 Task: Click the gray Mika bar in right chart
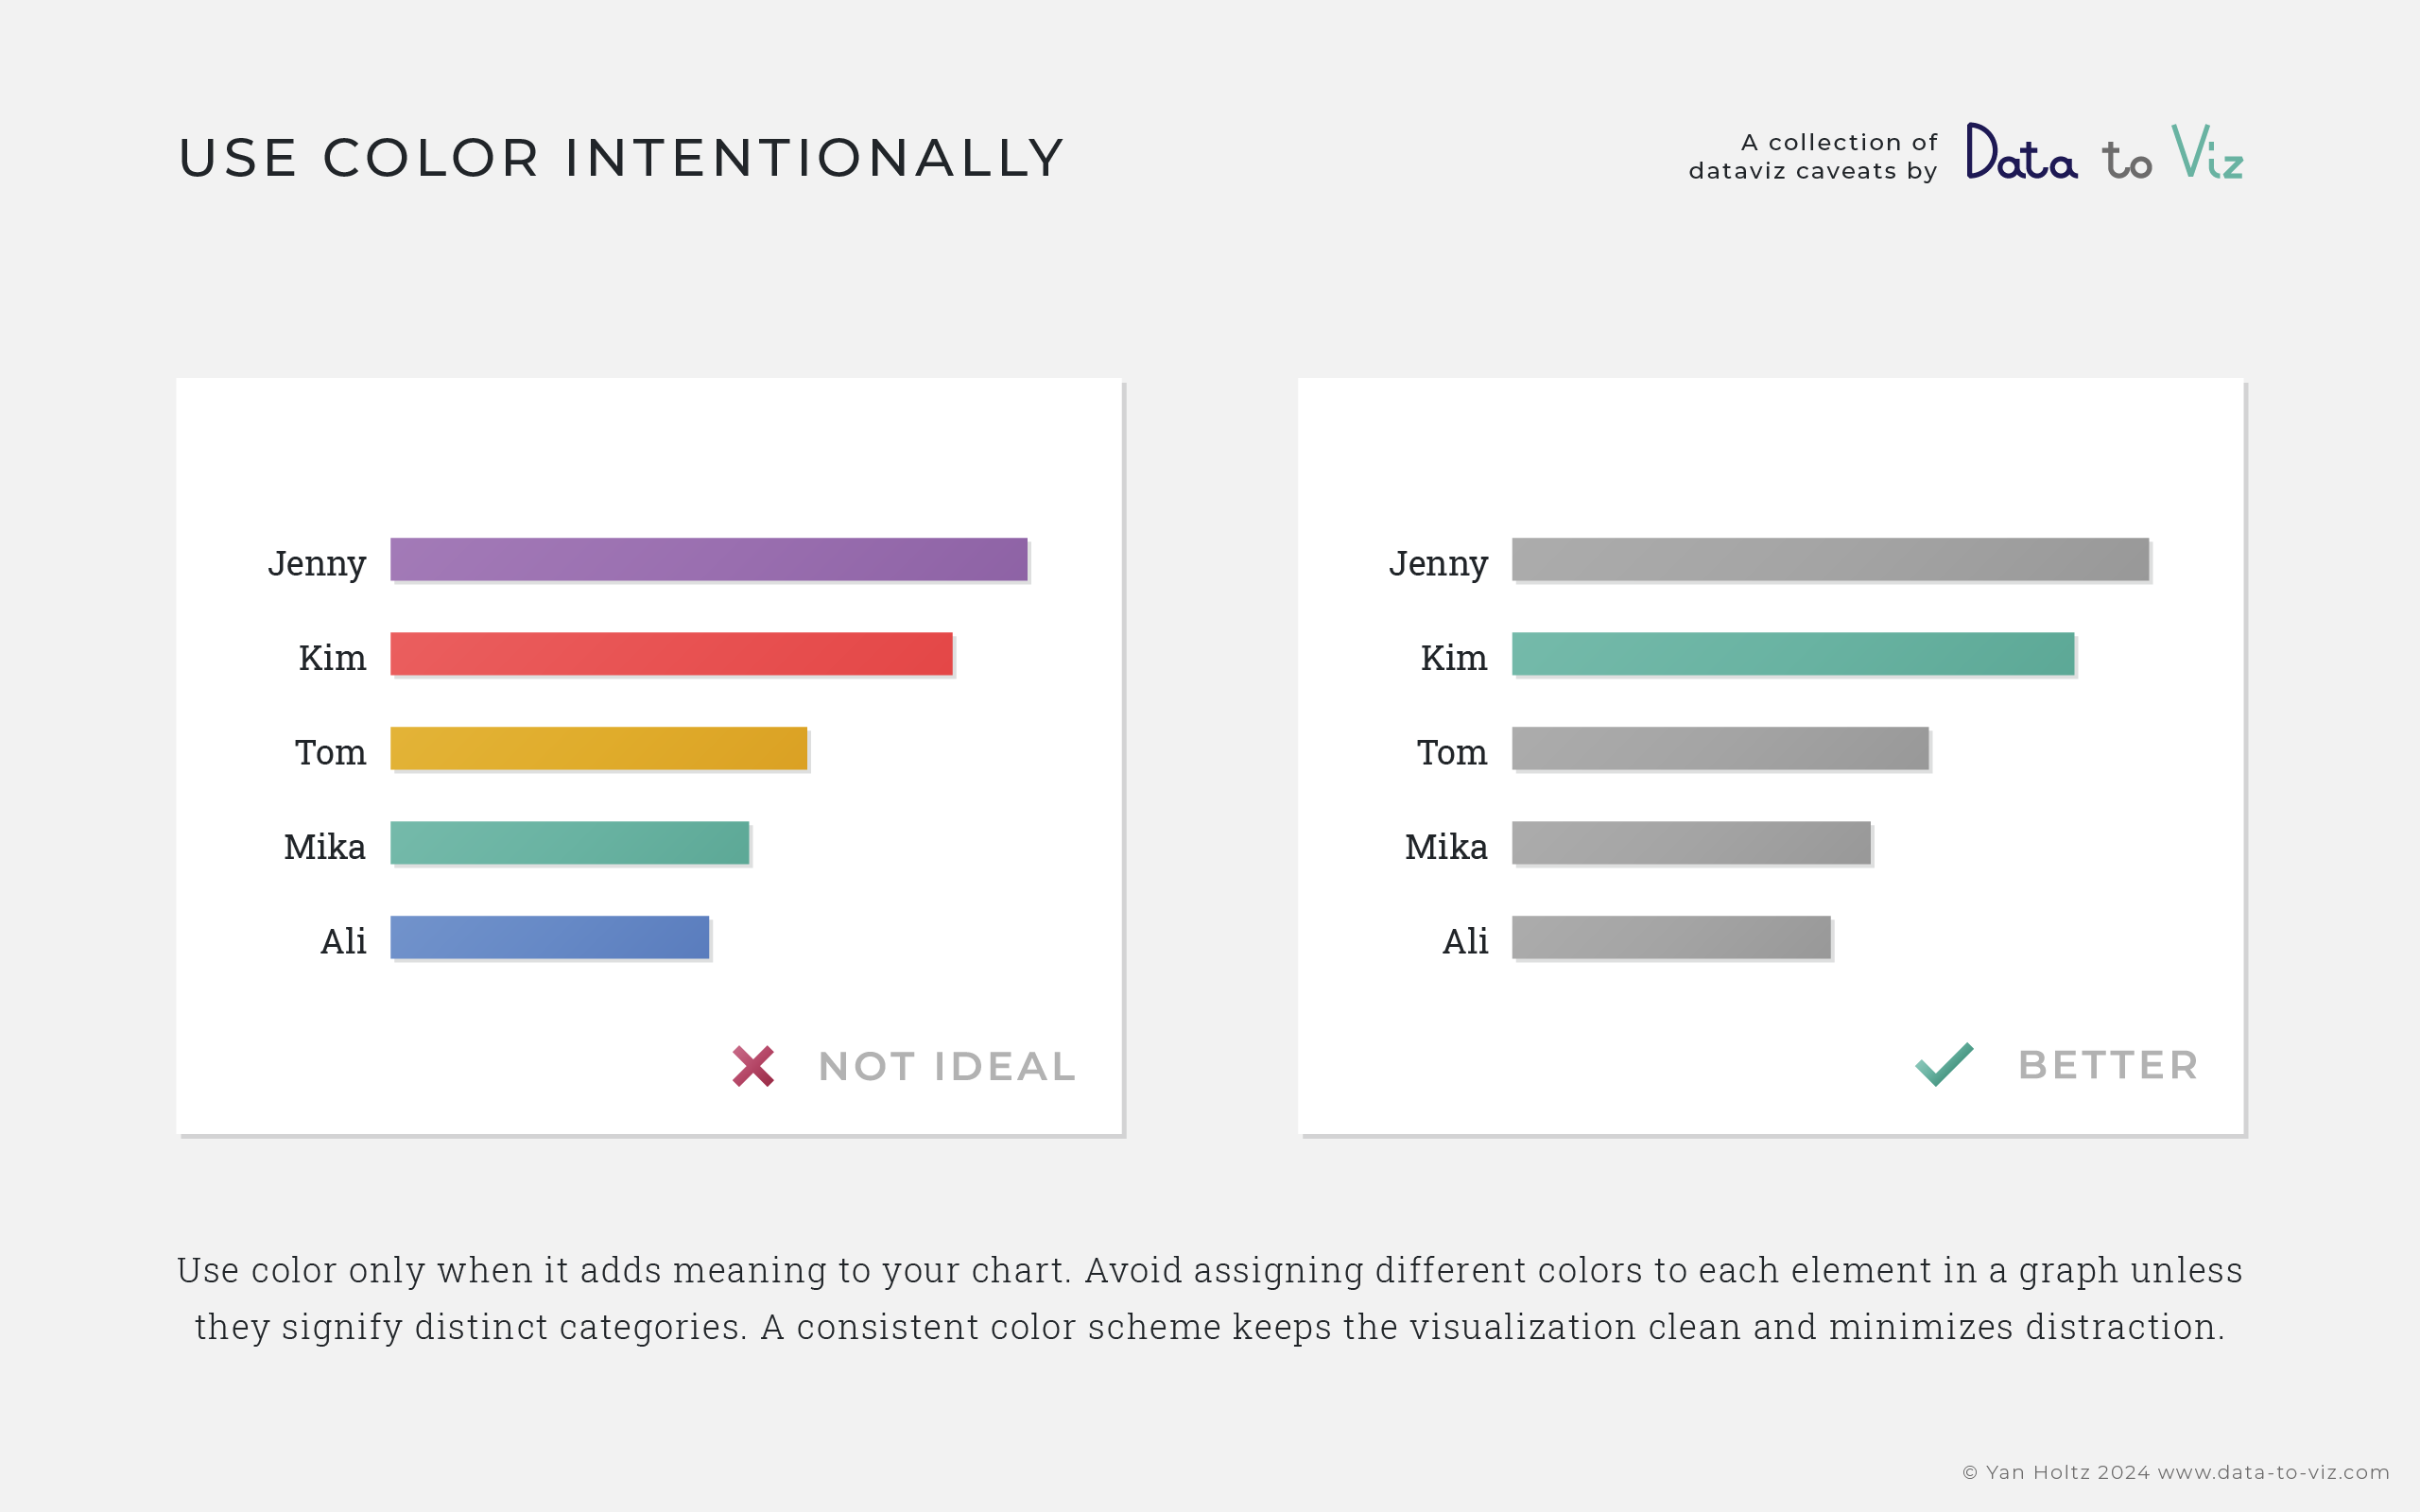pos(1691,843)
